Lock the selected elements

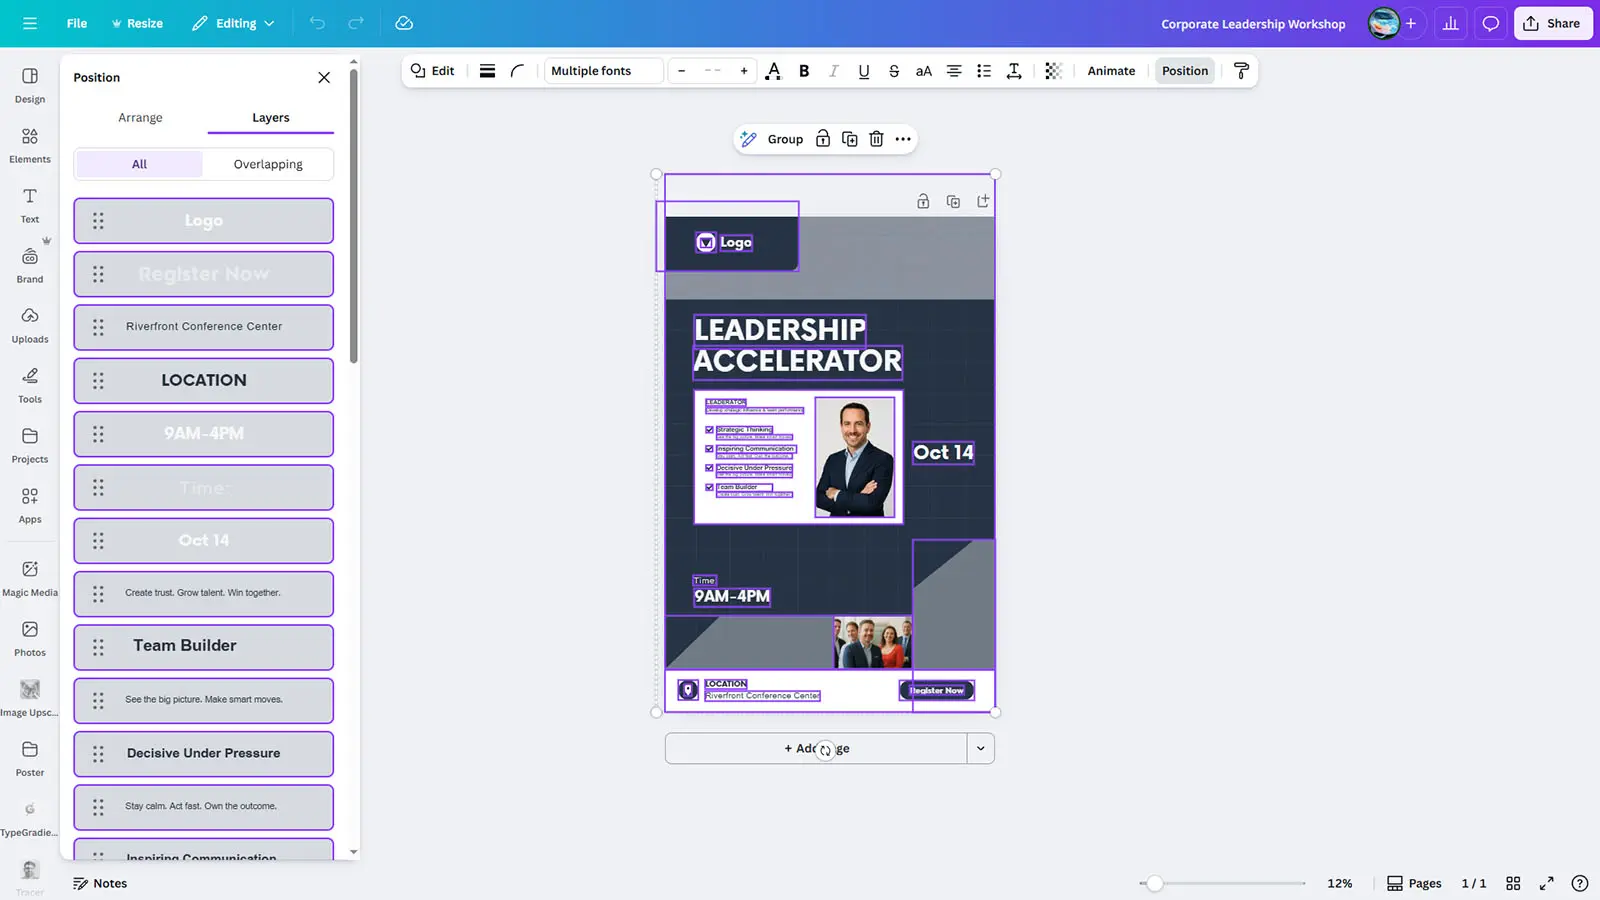(x=823, y=139)
